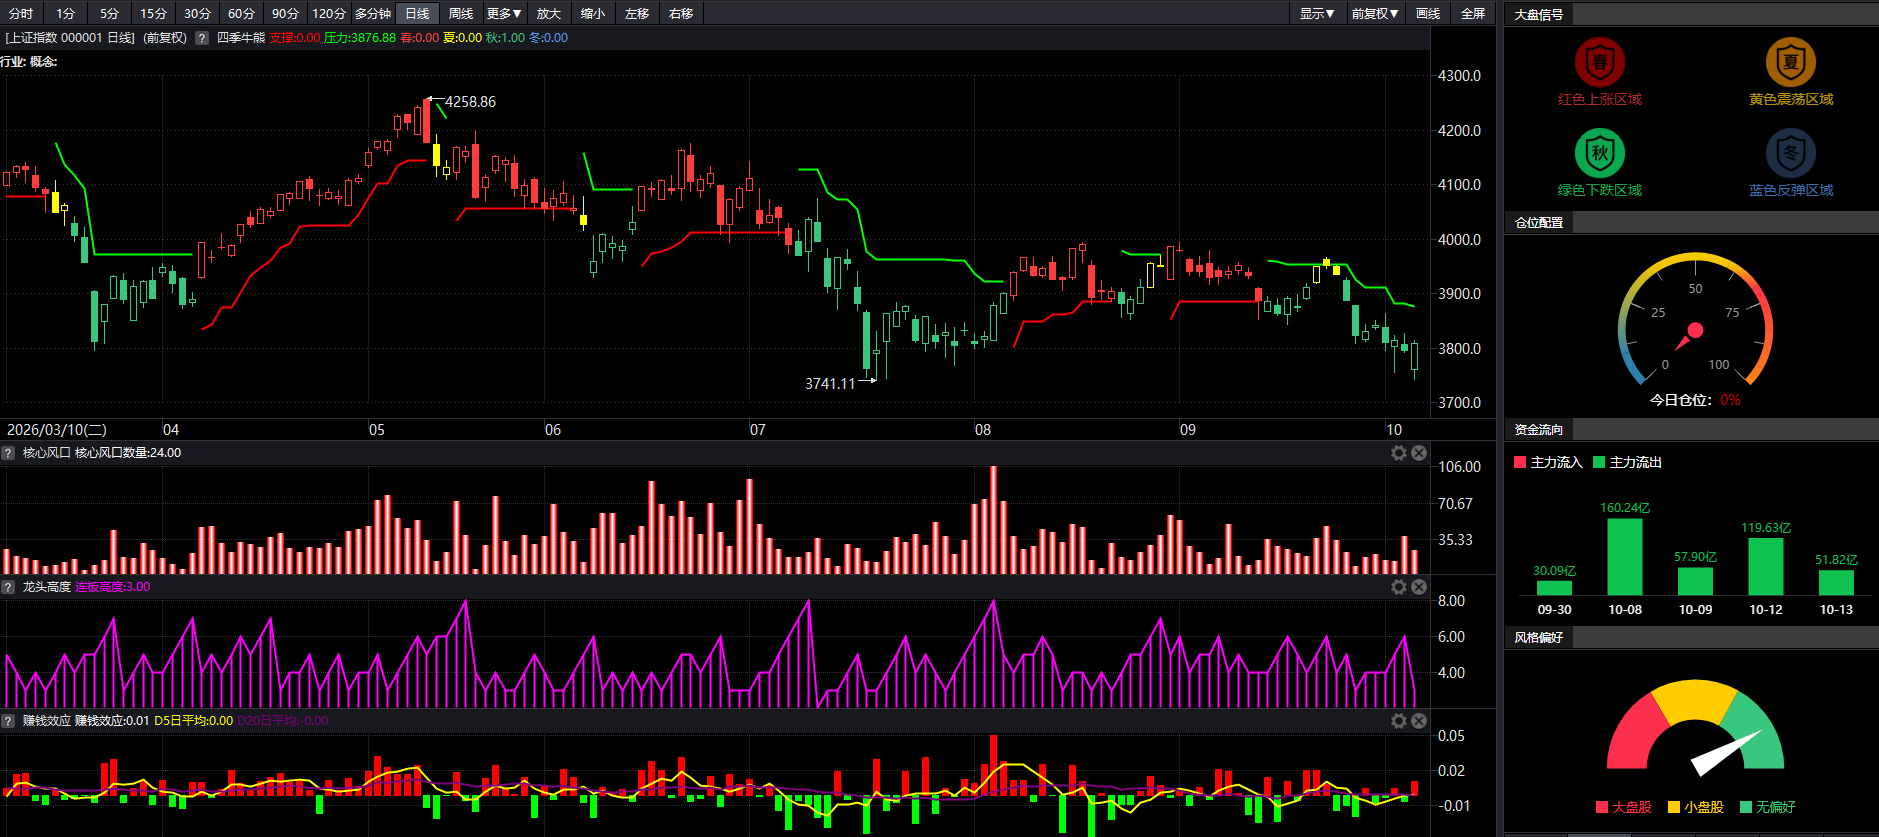1879x837 pixels.
Task: Click 放大 to zoom in chart
Action: click(x=549, y=13)
